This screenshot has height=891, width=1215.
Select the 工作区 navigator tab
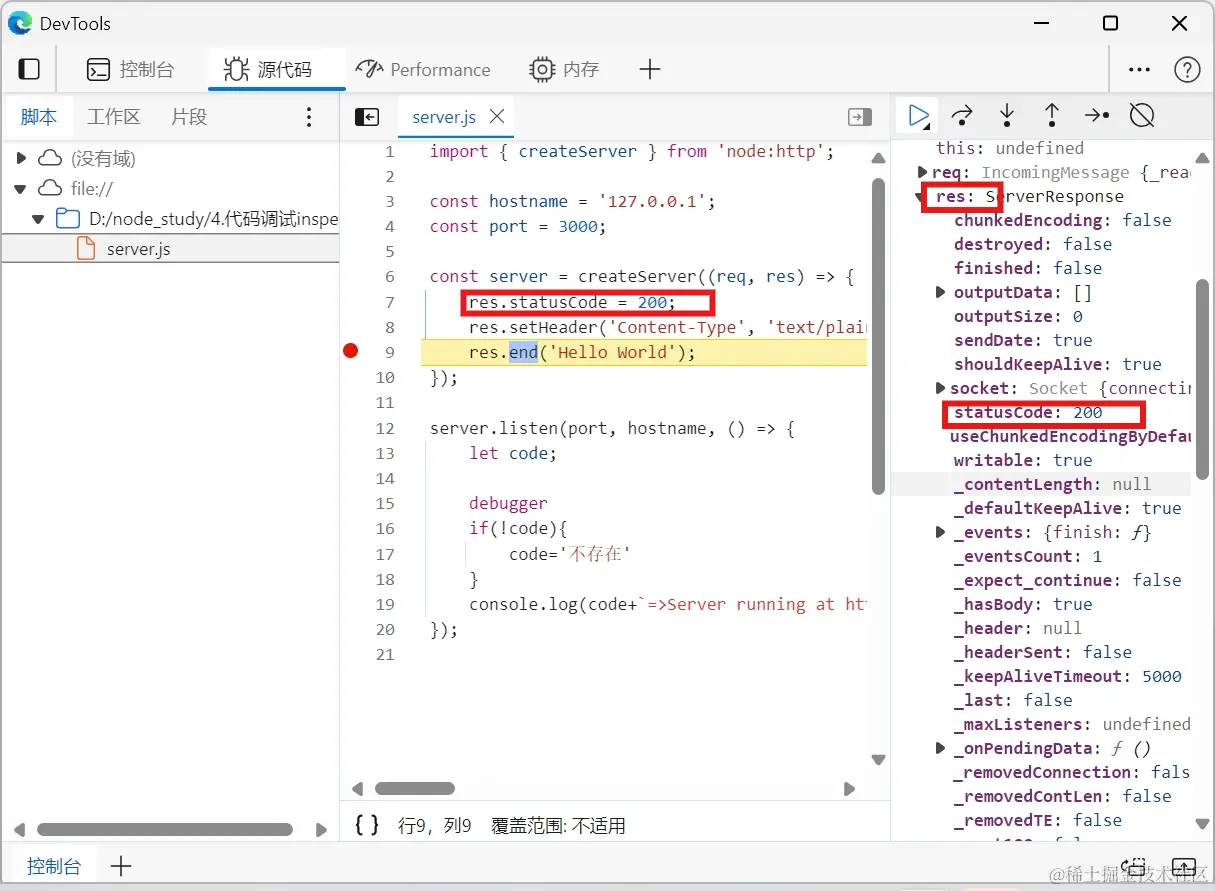pyautogui.click(x=114, y=117)
